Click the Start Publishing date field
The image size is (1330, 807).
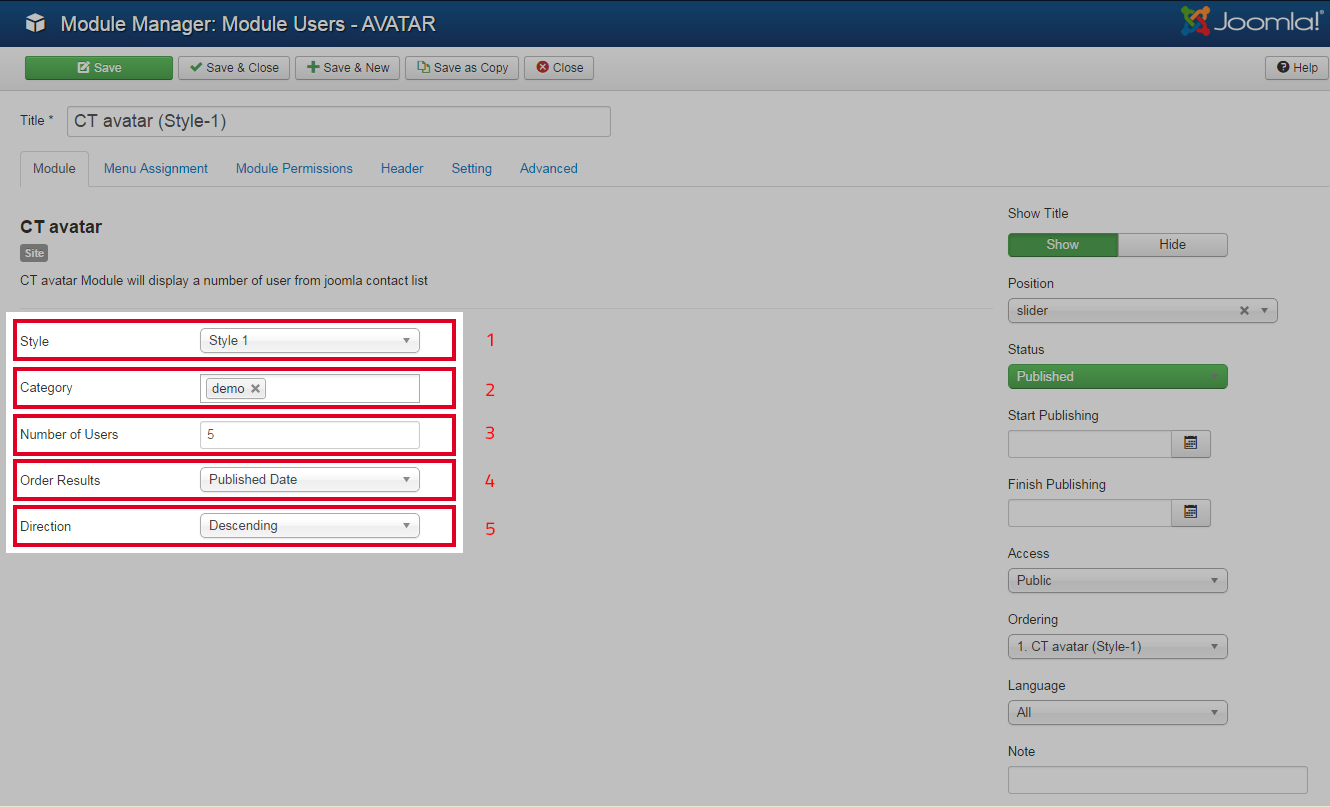point(1090,444)
